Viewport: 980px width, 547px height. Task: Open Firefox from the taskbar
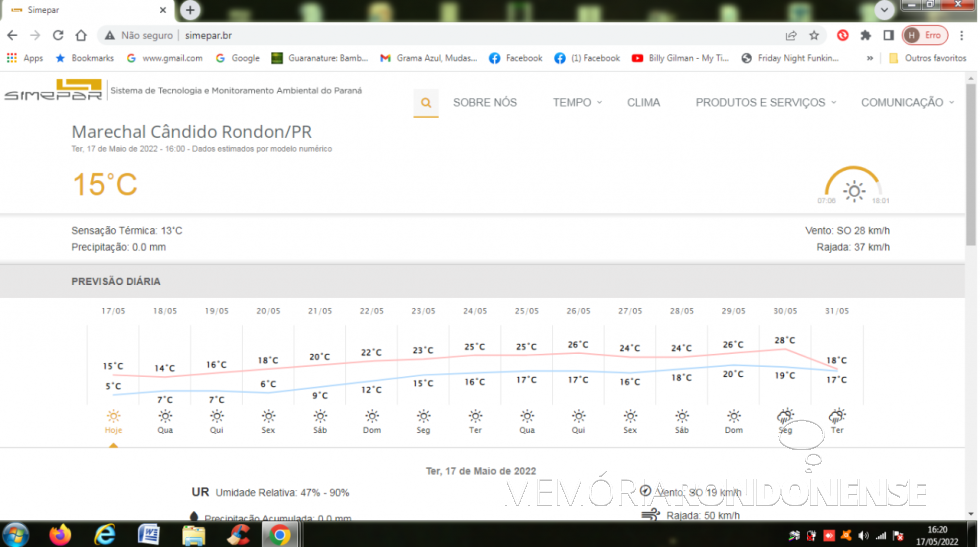click(x=61, y=534)
